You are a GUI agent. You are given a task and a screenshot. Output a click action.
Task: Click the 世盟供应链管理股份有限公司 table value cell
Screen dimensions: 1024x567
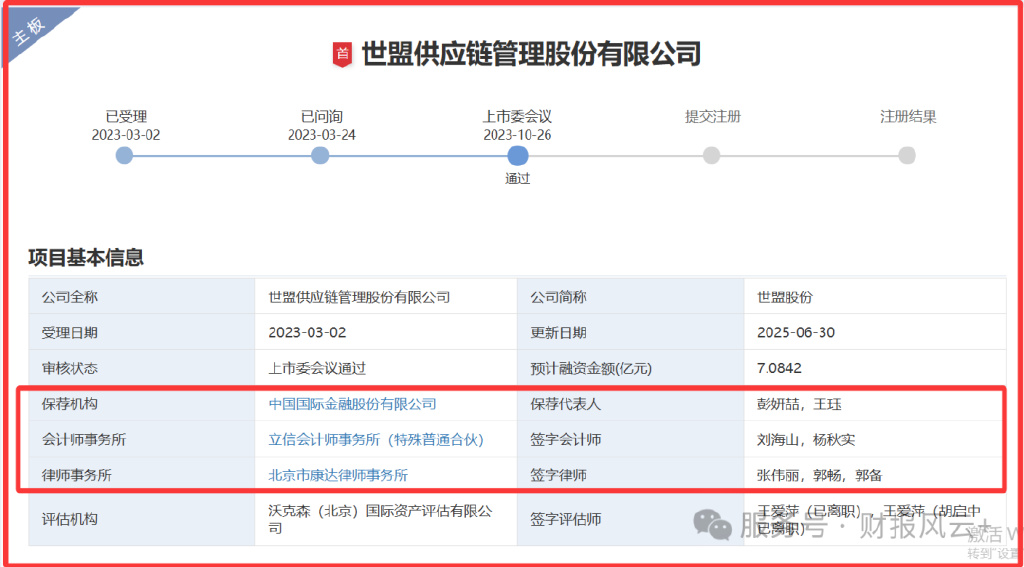(x=386, y=297)
